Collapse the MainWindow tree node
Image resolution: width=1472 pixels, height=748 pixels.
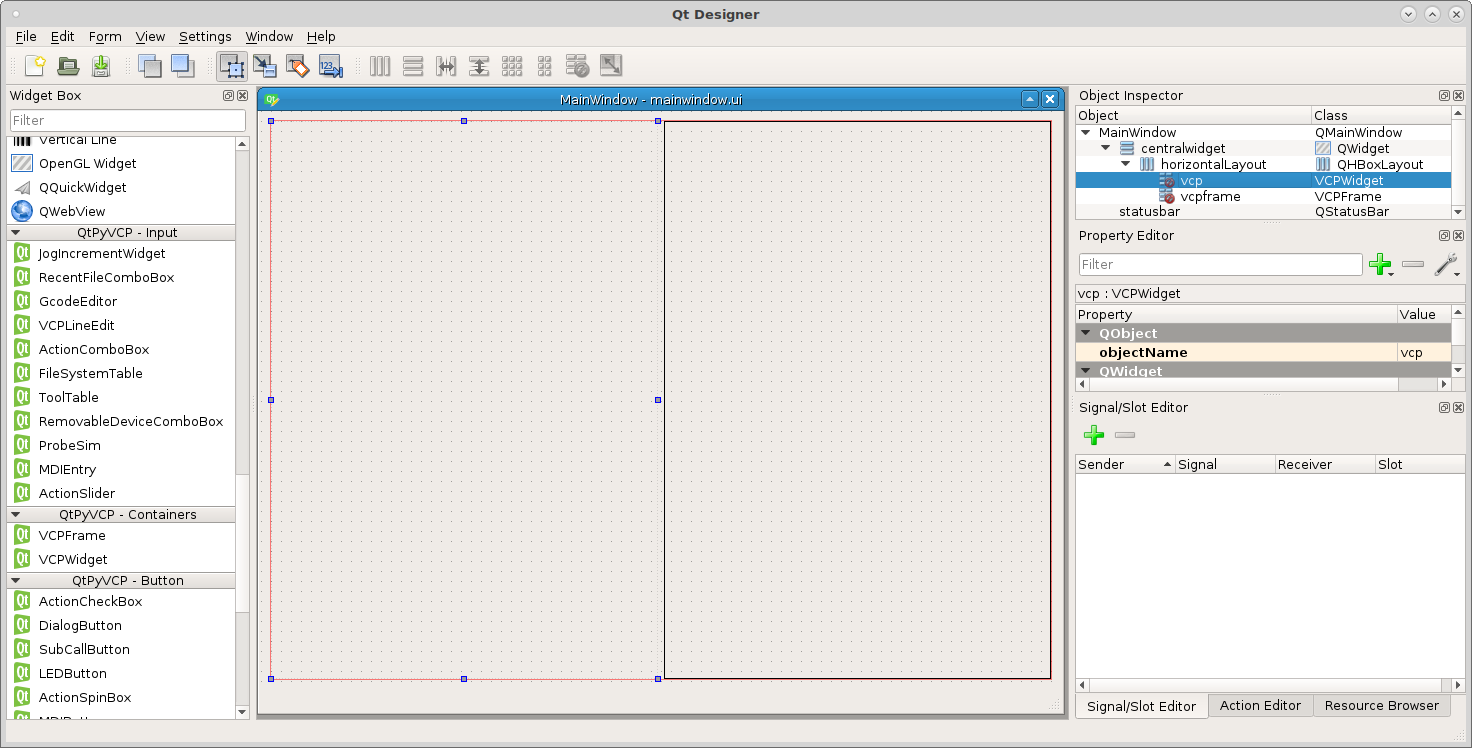[x=1086, y=132]
